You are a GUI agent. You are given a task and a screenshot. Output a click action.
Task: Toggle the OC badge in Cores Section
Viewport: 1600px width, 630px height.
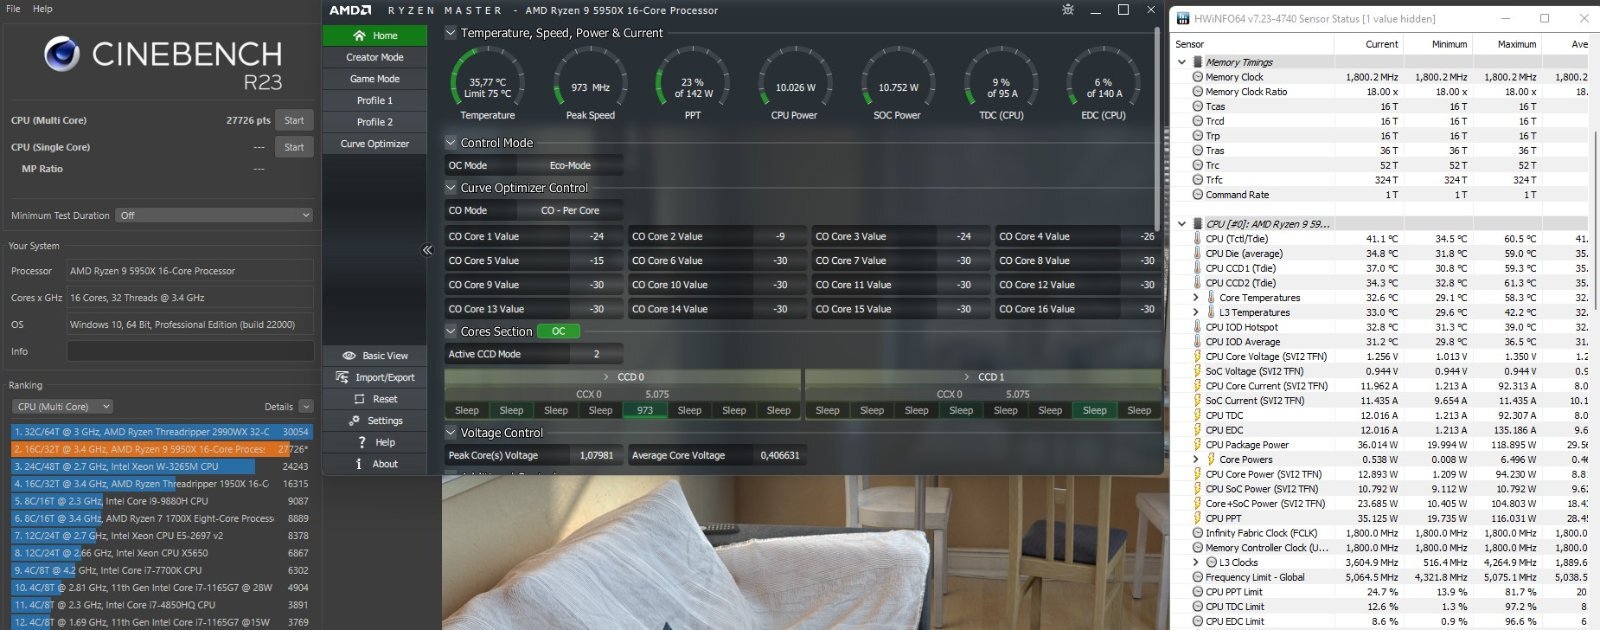coord(558,331)
